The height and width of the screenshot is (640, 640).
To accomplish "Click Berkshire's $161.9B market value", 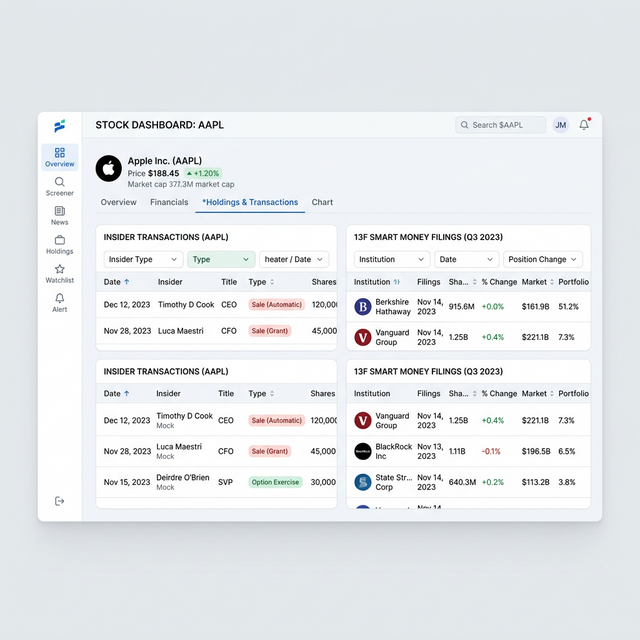I will point(536,307).
